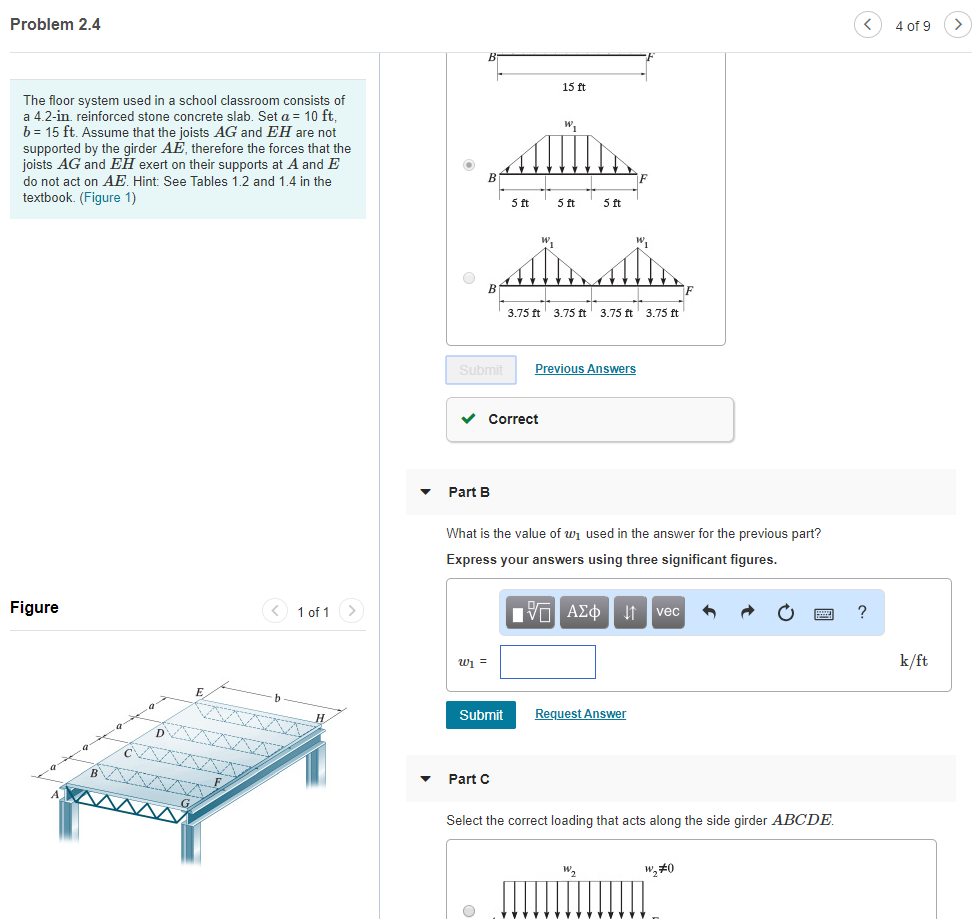Open the templates and square root tool
The image size is (978, 919).
pos(530,612)
